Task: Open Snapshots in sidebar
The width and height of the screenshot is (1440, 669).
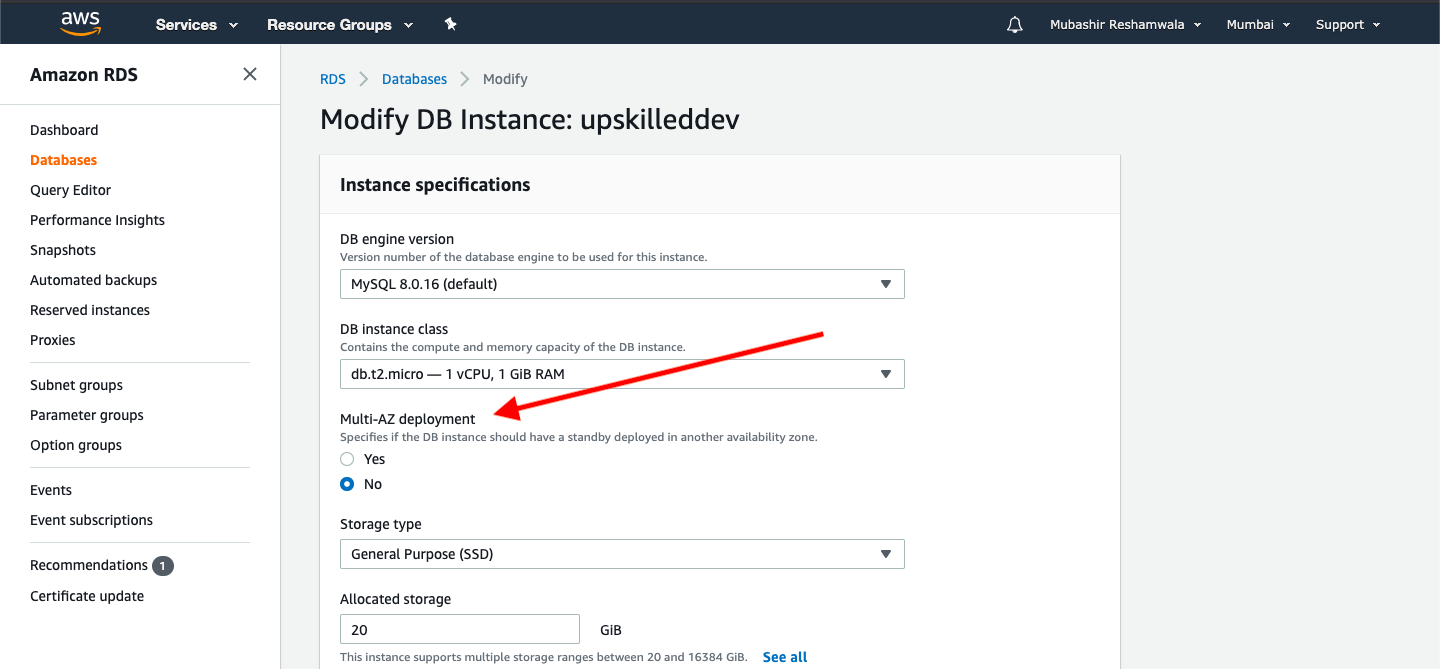Action: click(63, 250)
